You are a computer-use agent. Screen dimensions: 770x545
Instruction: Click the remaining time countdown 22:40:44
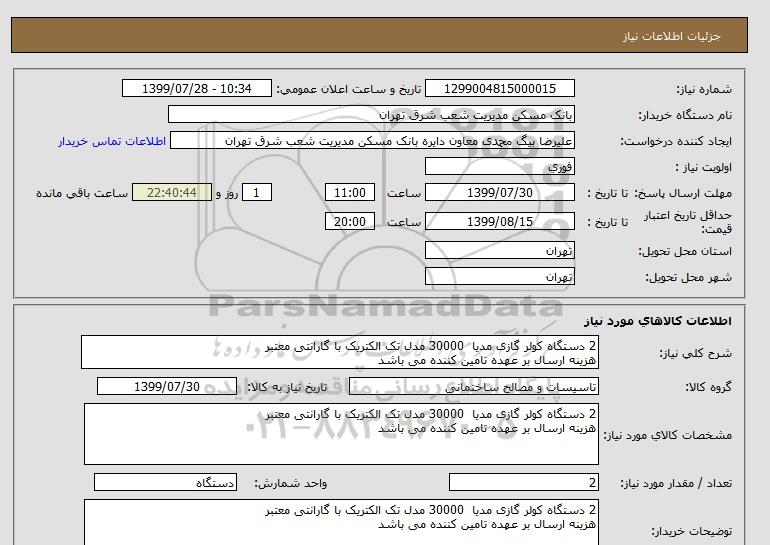click(x=174, y=193)
